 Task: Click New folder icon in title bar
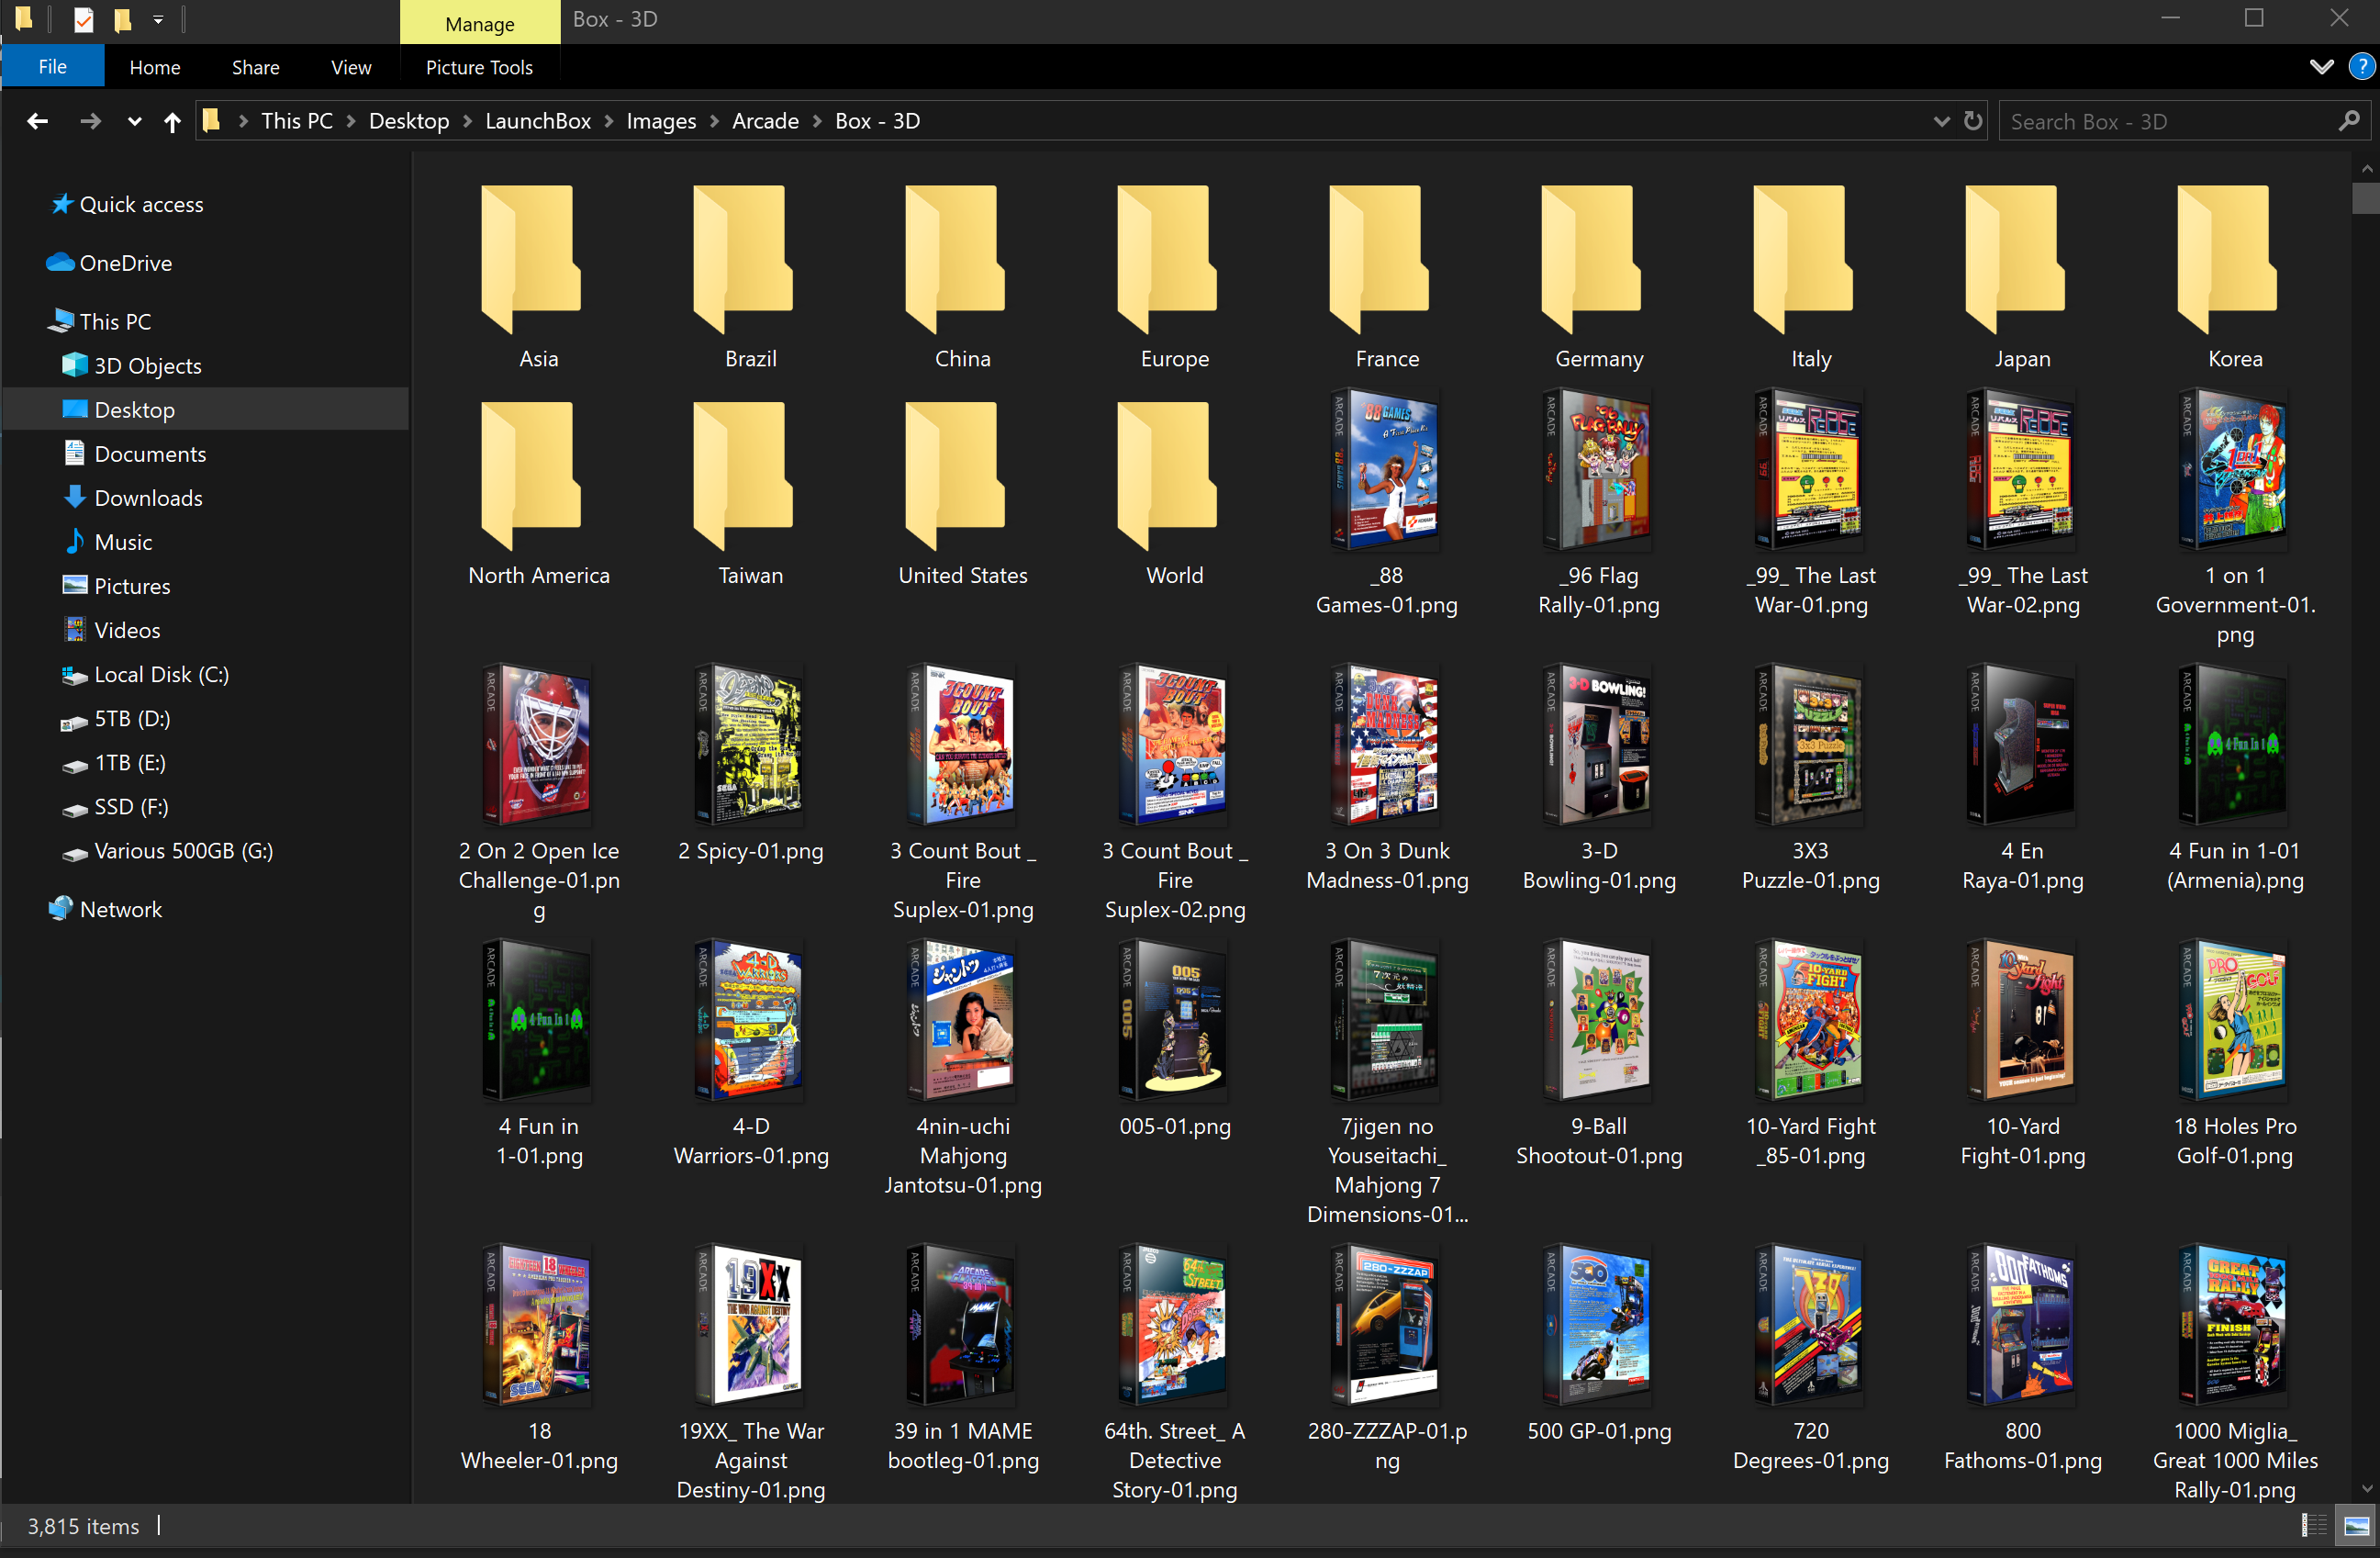pos(122,19)
